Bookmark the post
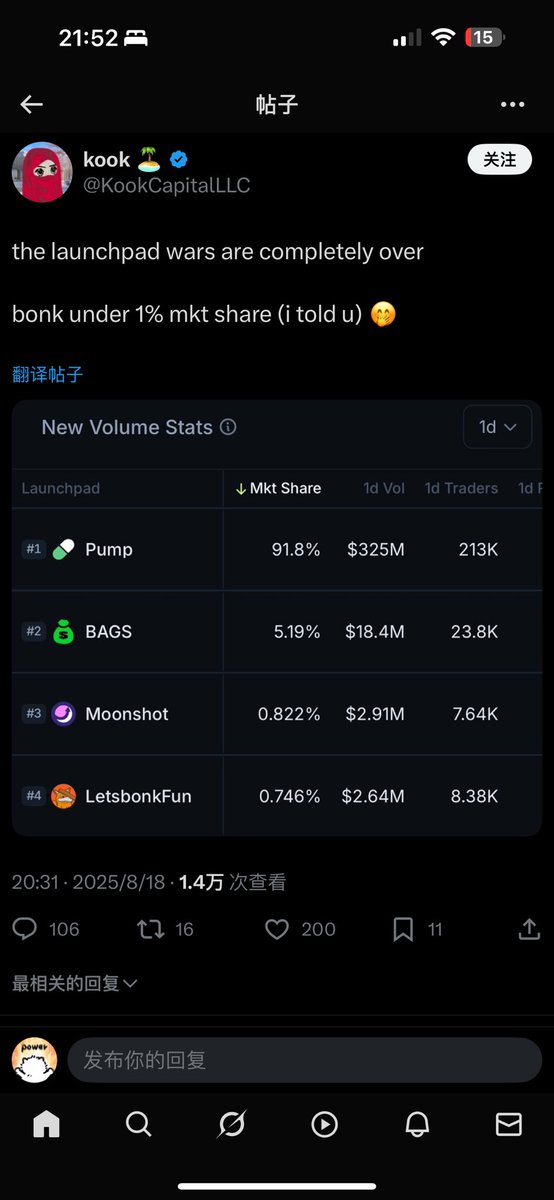The height and width of the screenshot is (1200, 554). click(403, 929)
